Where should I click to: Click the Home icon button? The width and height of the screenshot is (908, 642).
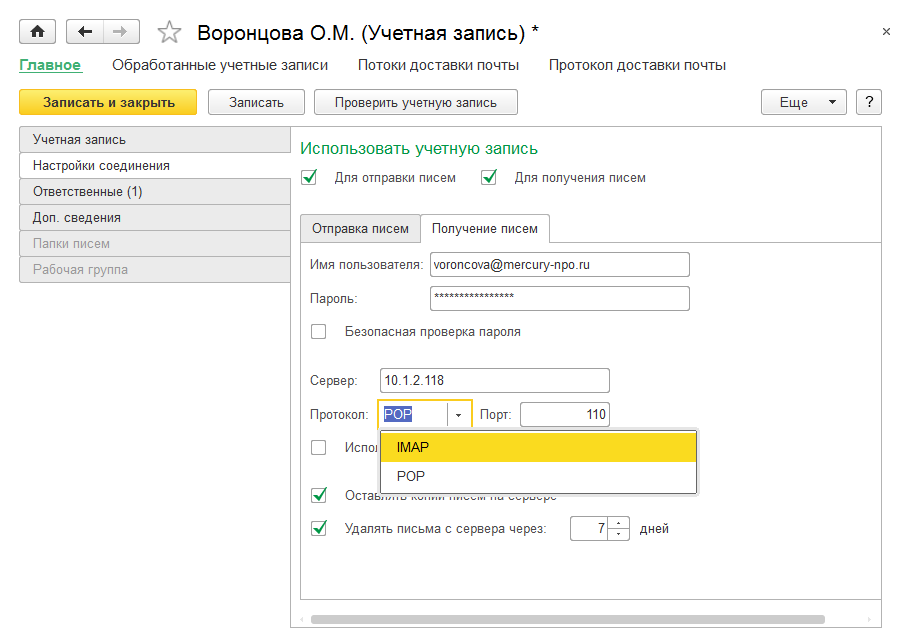click(38, 32)
